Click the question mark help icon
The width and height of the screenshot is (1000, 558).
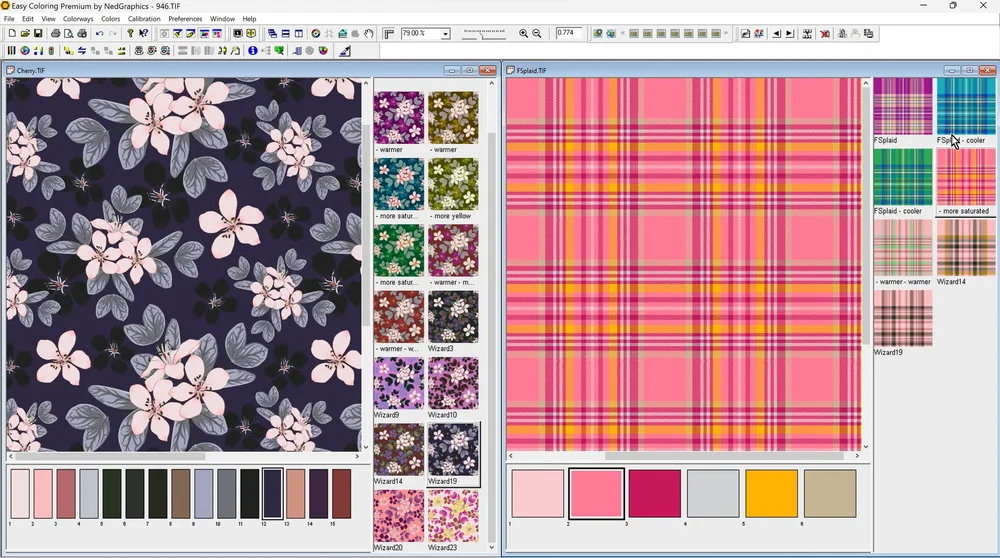click(x=130, y=34)
